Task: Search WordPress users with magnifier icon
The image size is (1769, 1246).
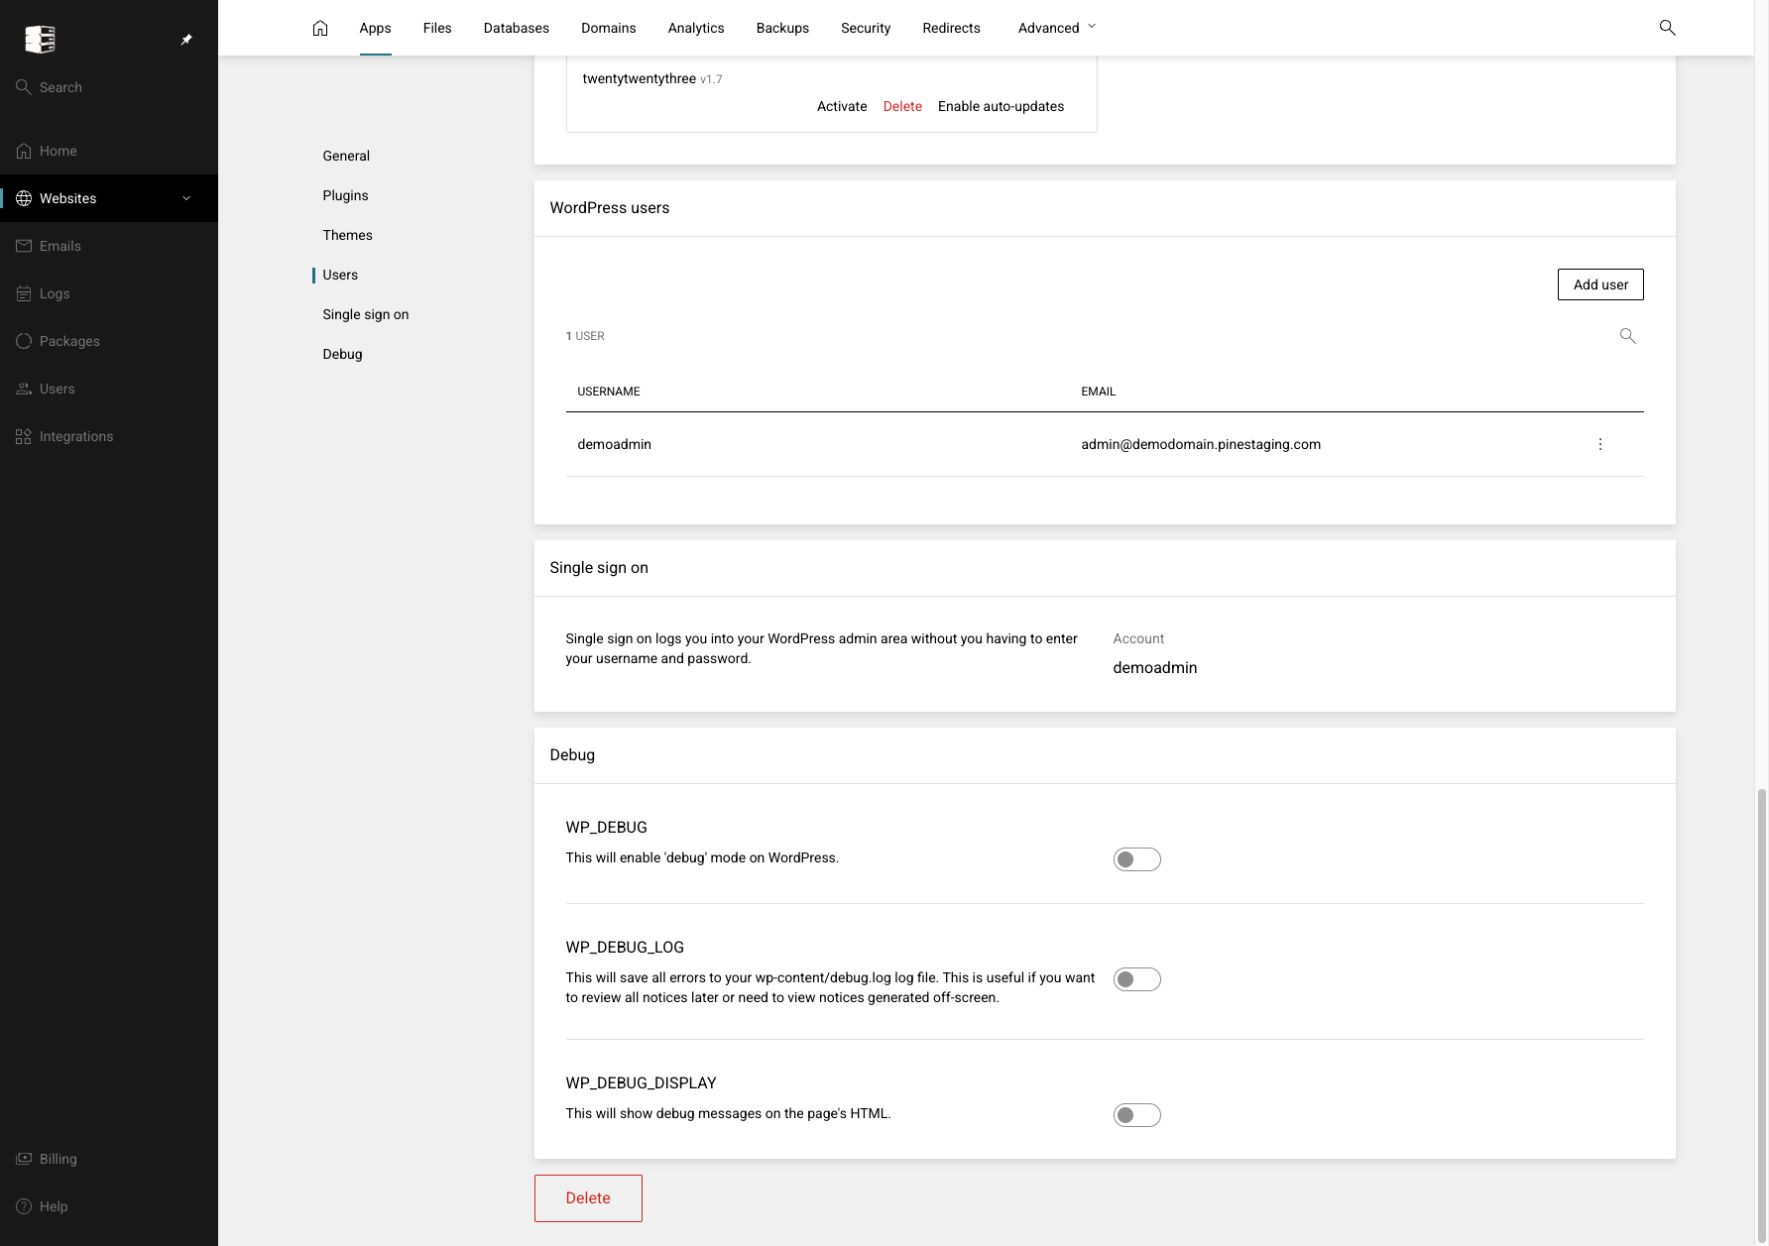Action: (x=1627, y=336)
